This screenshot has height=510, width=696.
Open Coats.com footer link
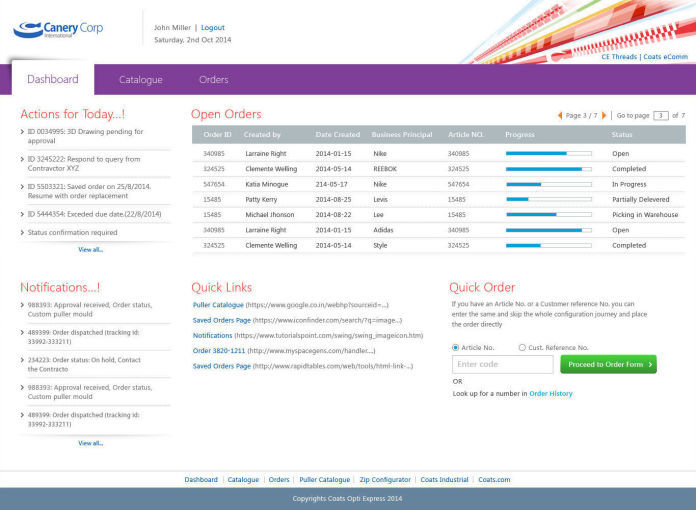click(494, 480)
